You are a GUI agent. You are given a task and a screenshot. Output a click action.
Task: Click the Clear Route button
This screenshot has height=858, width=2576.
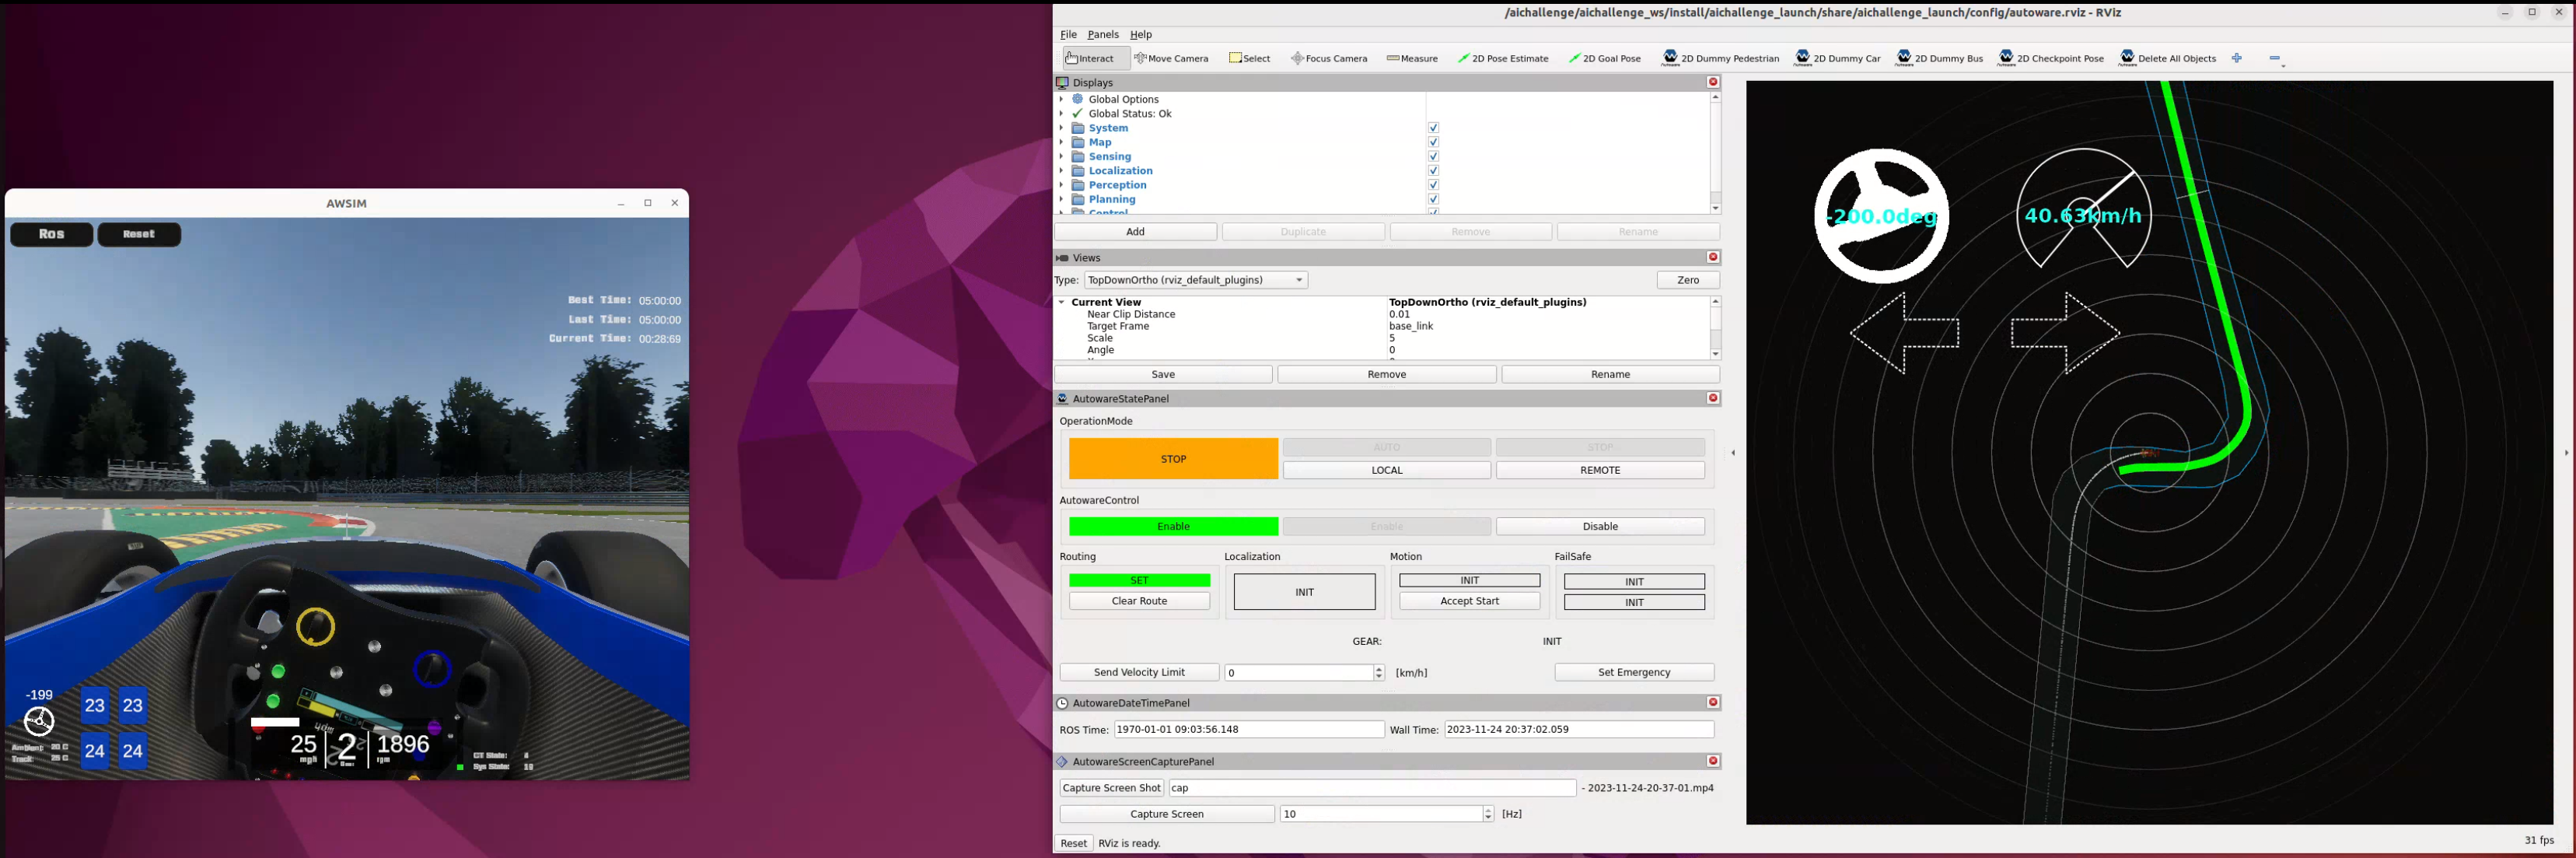[1139, 601]
